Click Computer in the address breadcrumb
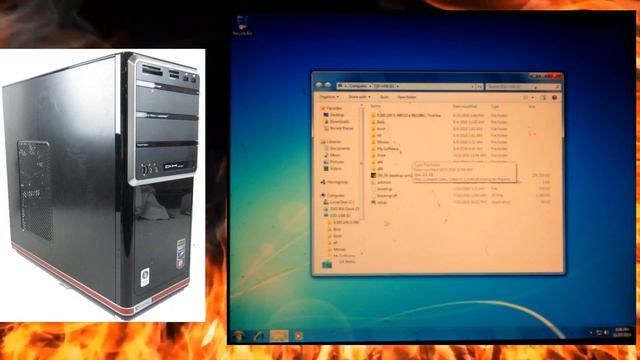This screenshot has height=360, width=640. click(357, 86)
